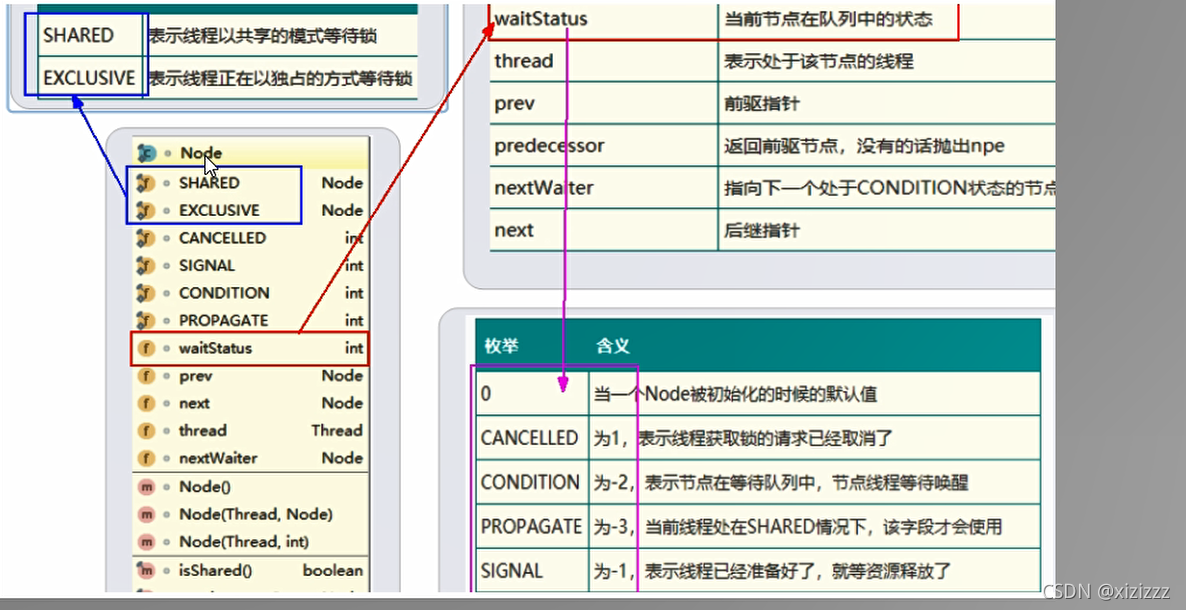Click next cell beside 后继指针
This screenshot has height=610, width=1186.
604,230
